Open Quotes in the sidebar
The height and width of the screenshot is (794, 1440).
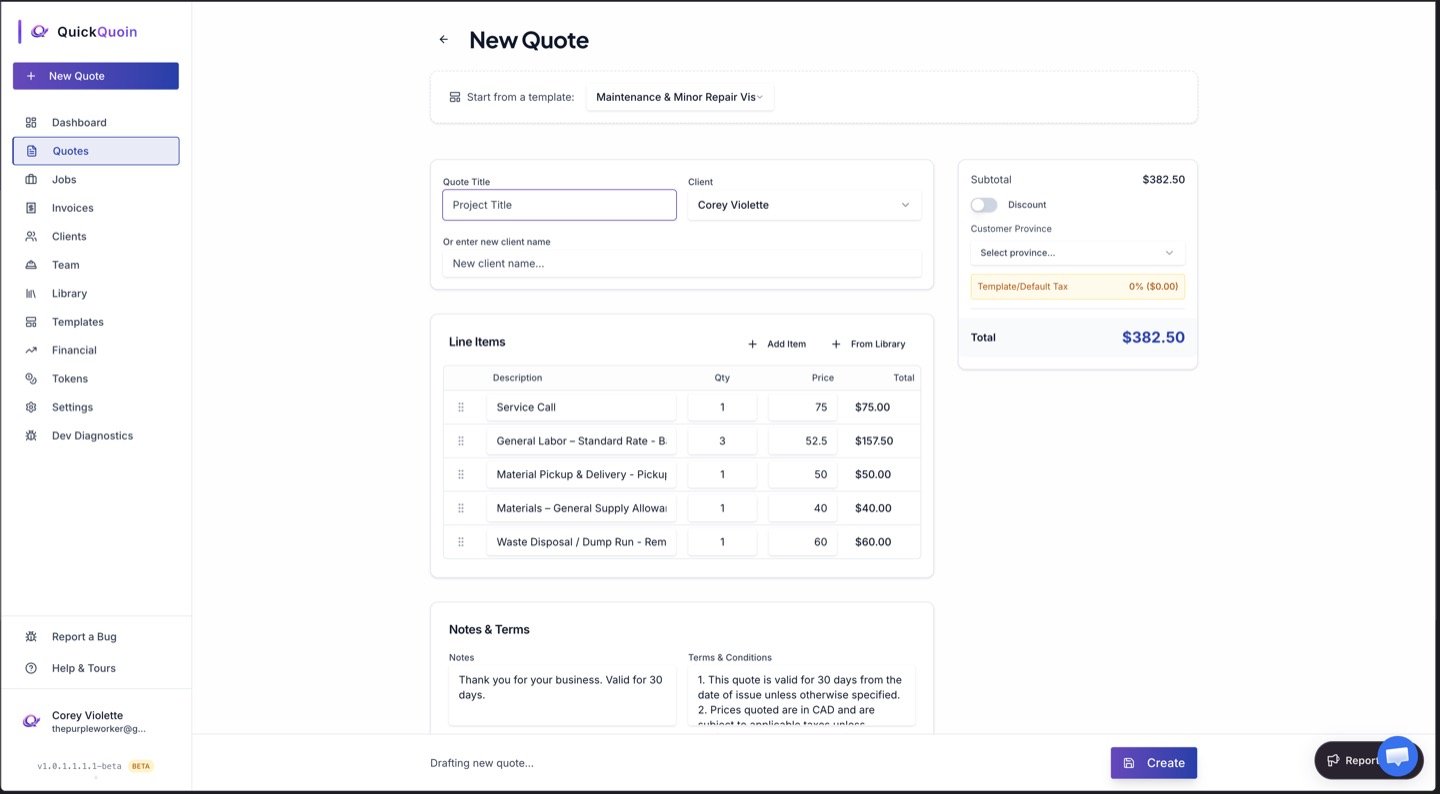click(x=96, y=151)
